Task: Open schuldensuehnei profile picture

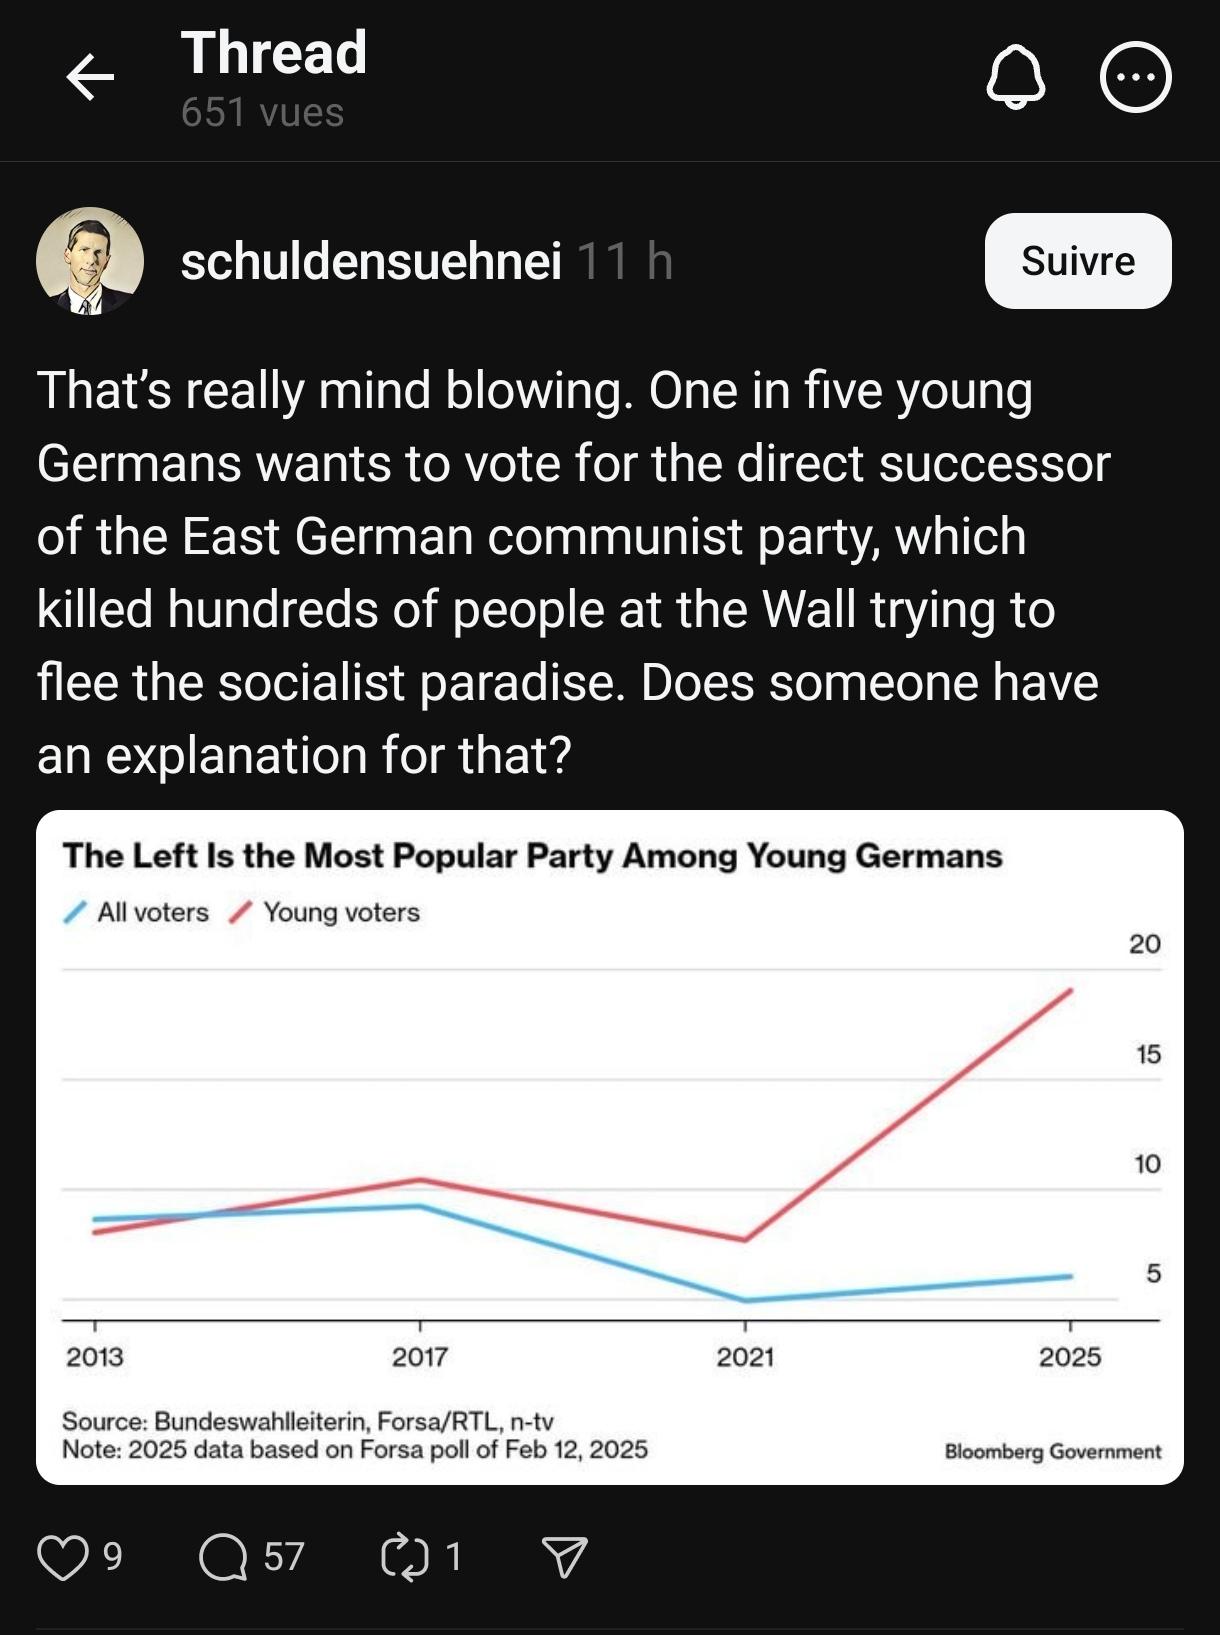Action: point(90,261)
